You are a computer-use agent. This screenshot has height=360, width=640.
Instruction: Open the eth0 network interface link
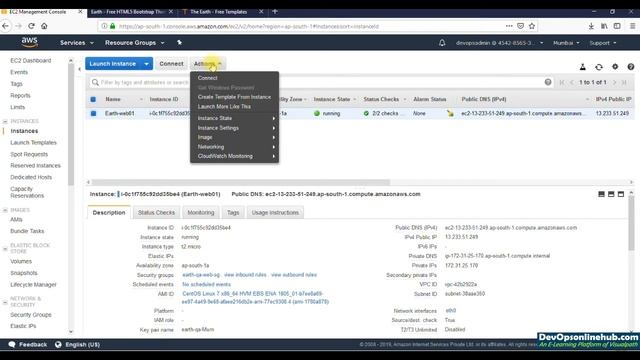tap(451, 311)
